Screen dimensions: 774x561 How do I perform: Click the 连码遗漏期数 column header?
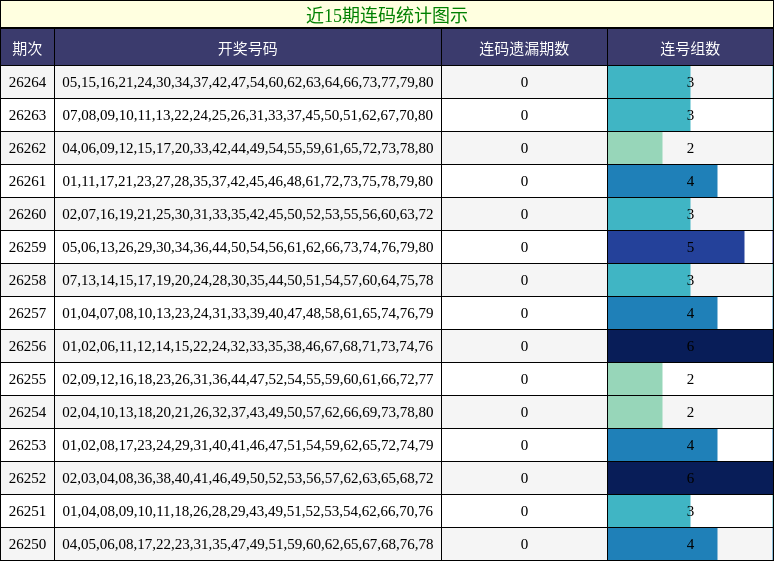click(524, 48)
